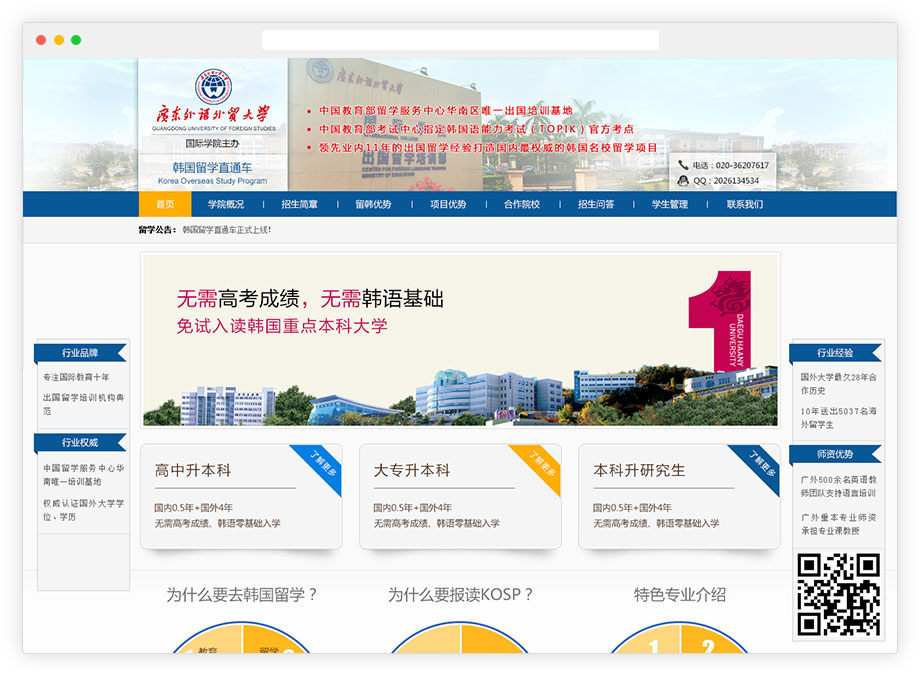Click the text 10年送出5037名海外留学生
The height and width of the screenshot is (676, 920).
[x=838, y=418]
